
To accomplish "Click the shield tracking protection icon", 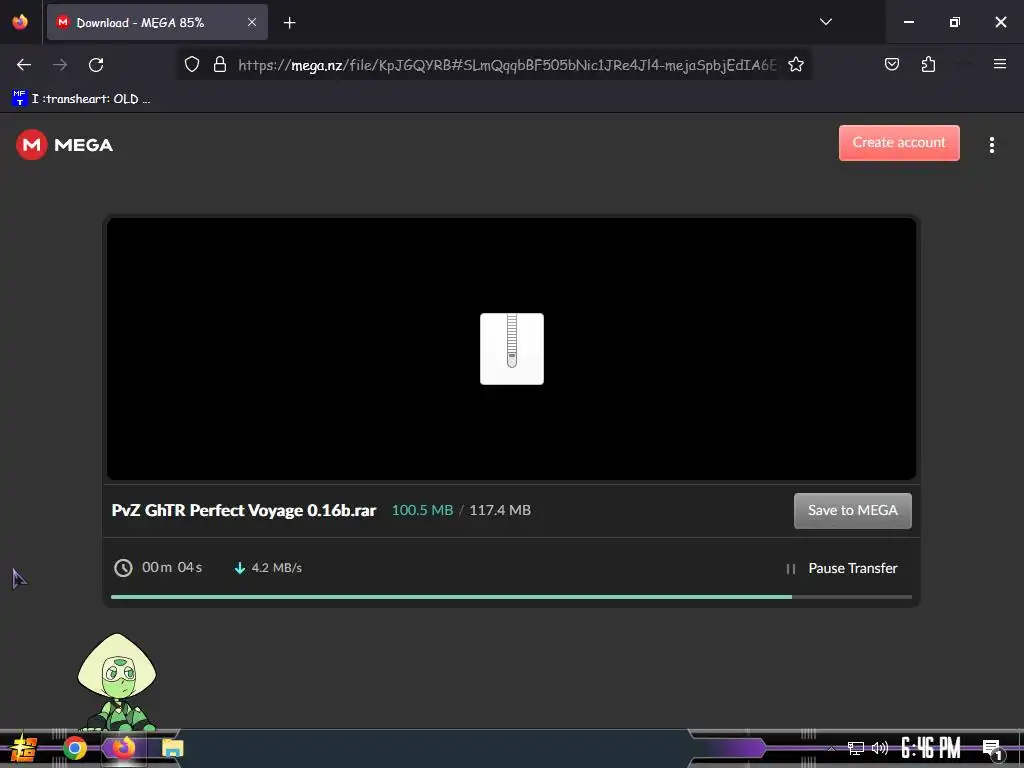I will coord(191,64).
